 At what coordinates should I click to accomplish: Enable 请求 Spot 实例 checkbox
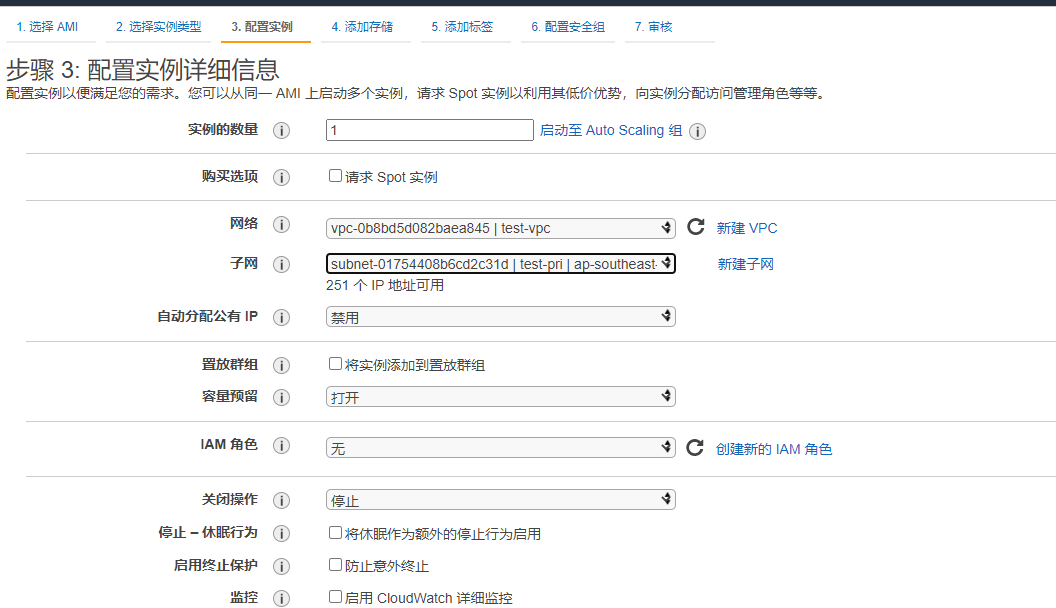click(335, 176)
